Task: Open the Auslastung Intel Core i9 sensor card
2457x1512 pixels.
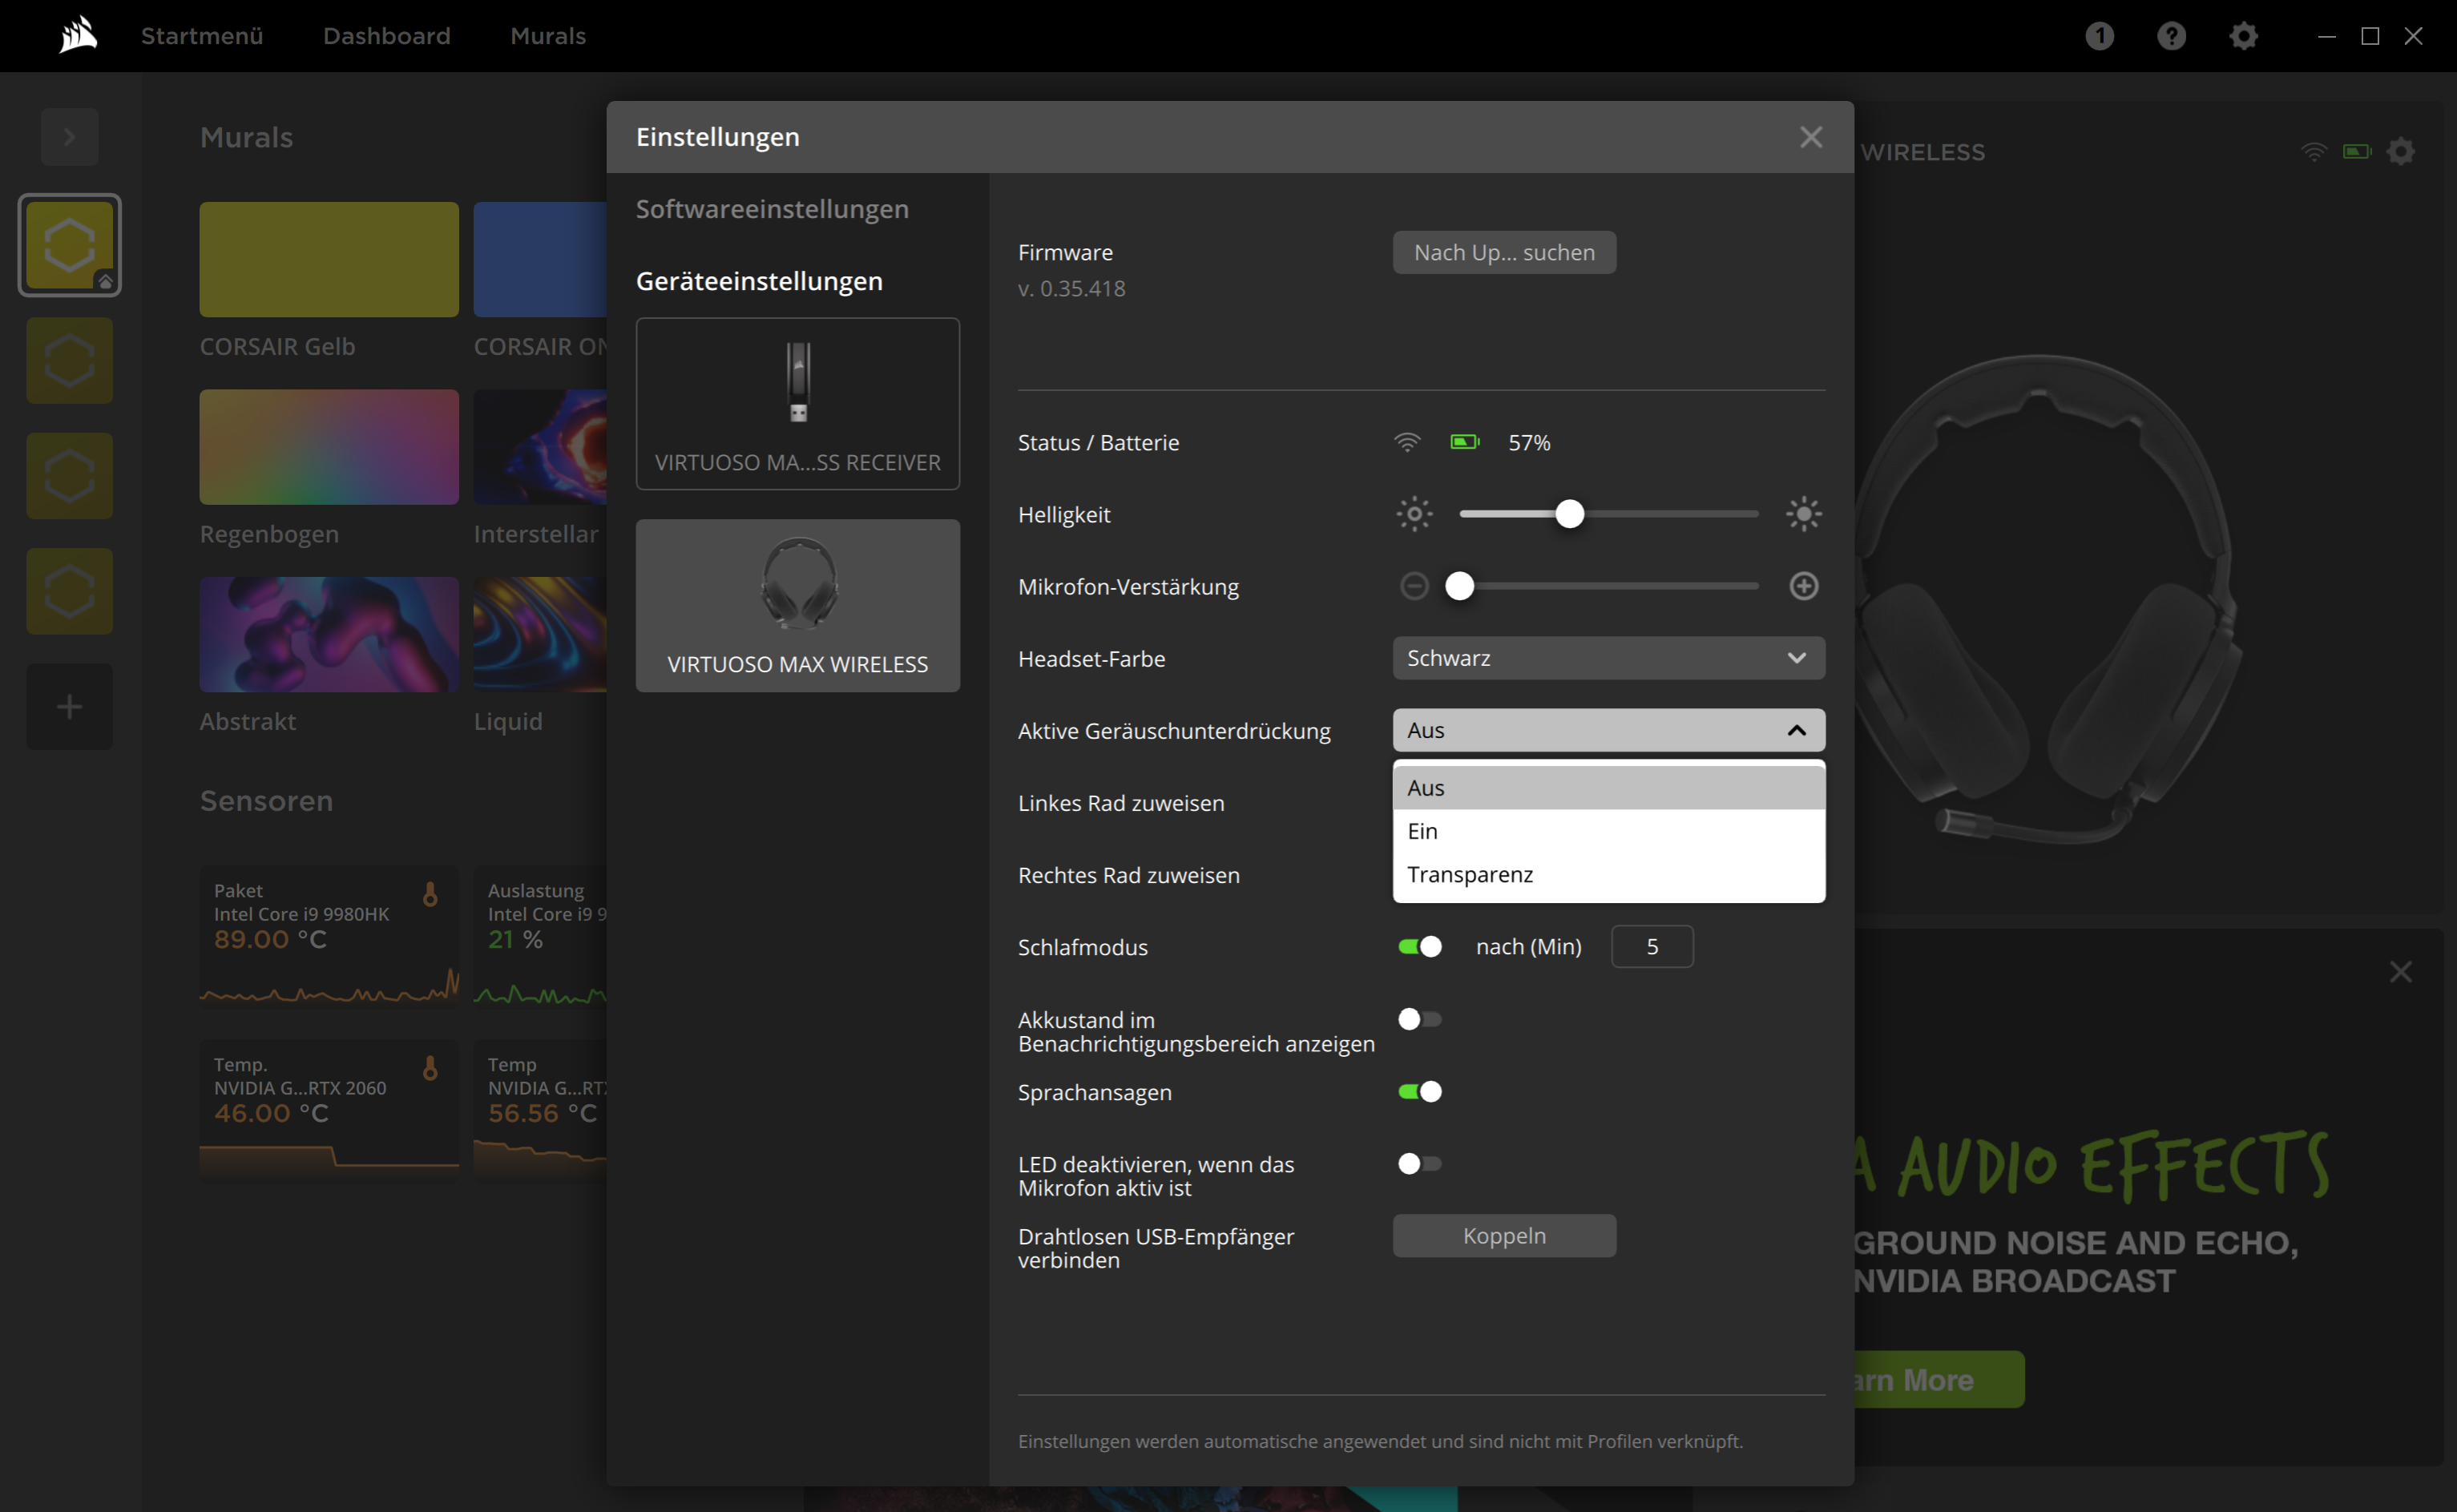Action: 540,936
